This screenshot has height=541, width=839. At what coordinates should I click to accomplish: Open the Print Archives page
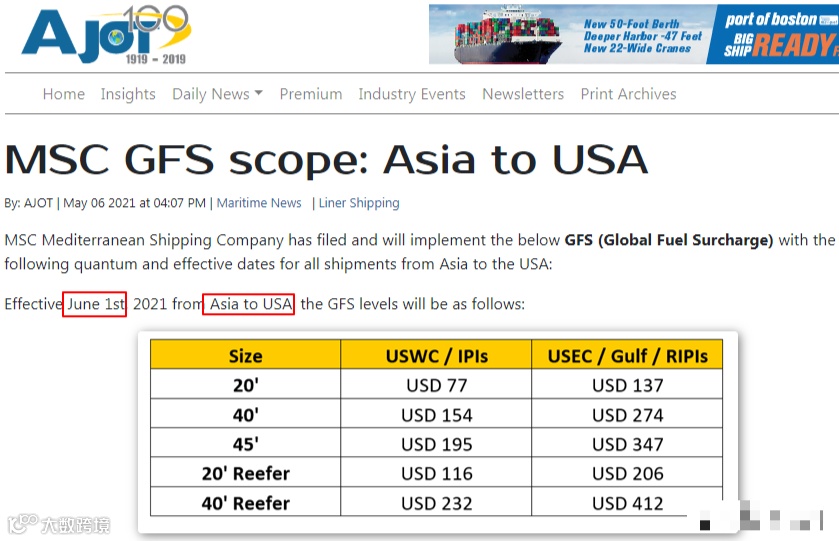coord(628,94)
